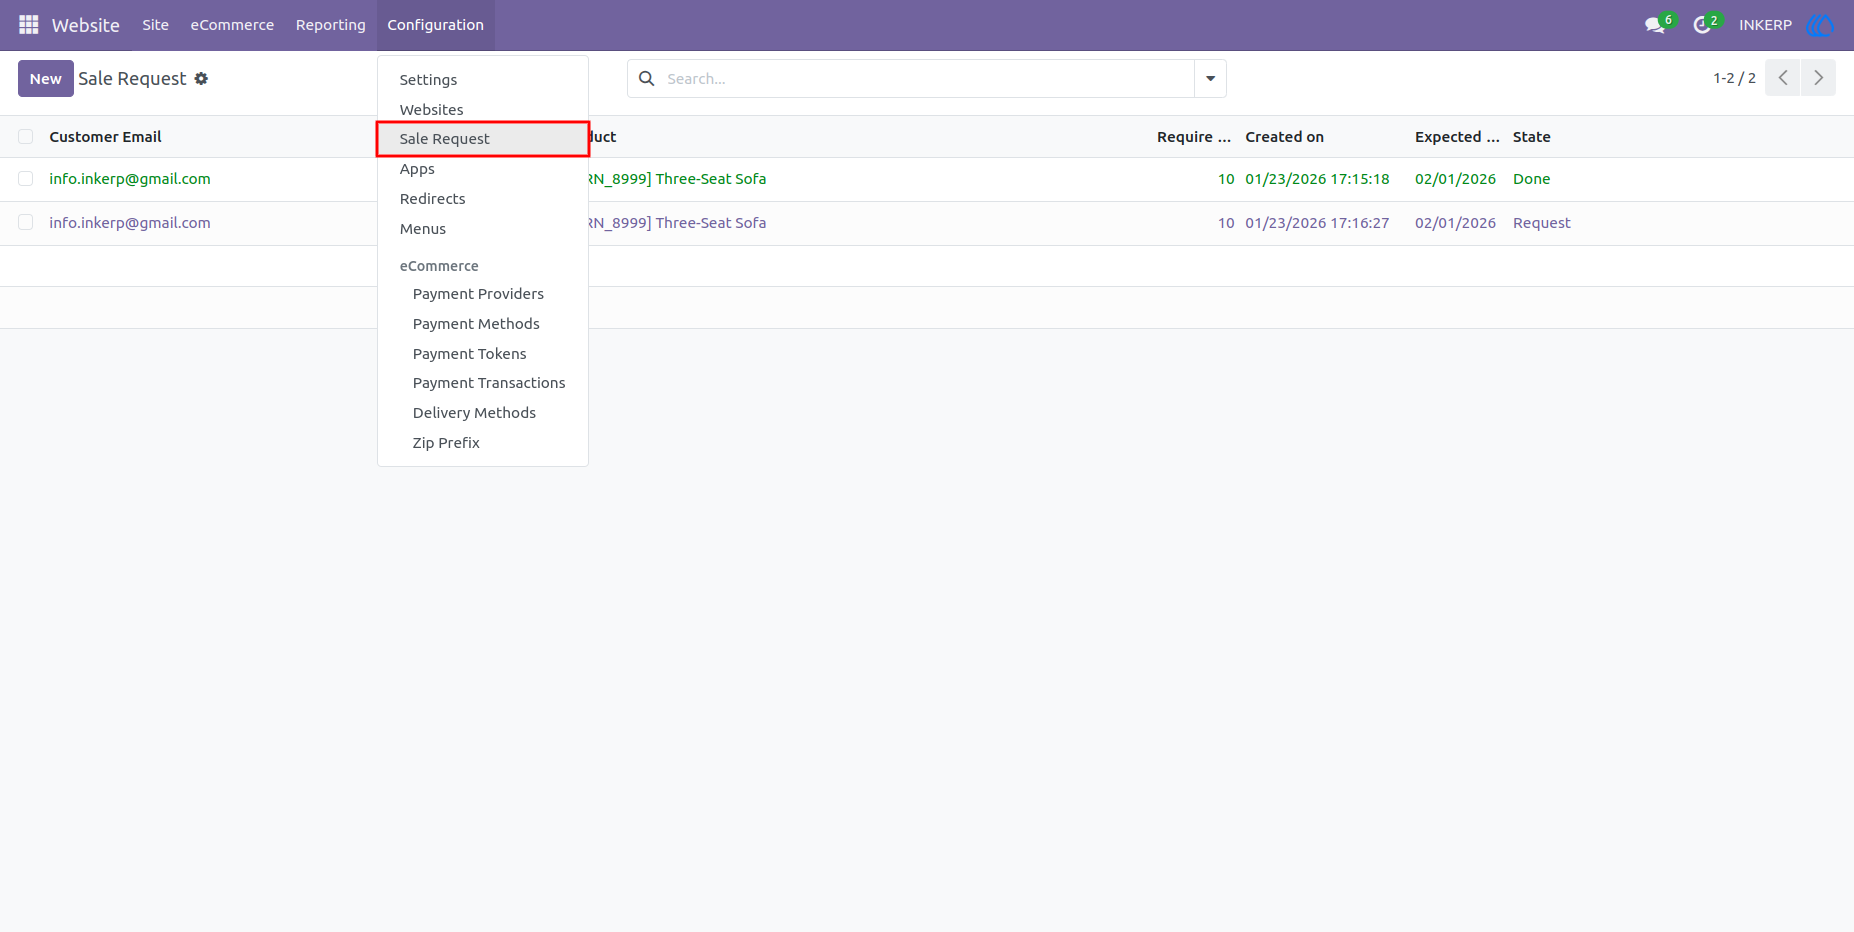
Task: Click the Website app name
Action: (x=86, y=25)
